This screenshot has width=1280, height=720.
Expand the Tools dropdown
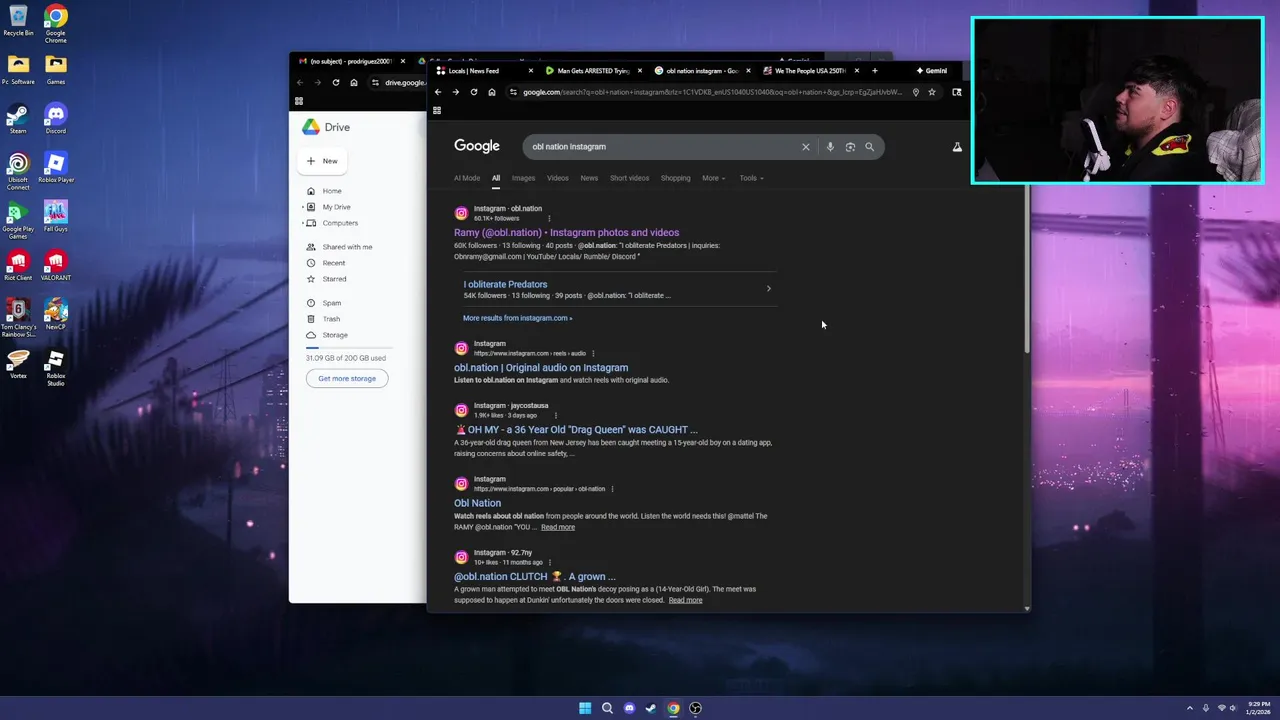(x=751, y=178)
